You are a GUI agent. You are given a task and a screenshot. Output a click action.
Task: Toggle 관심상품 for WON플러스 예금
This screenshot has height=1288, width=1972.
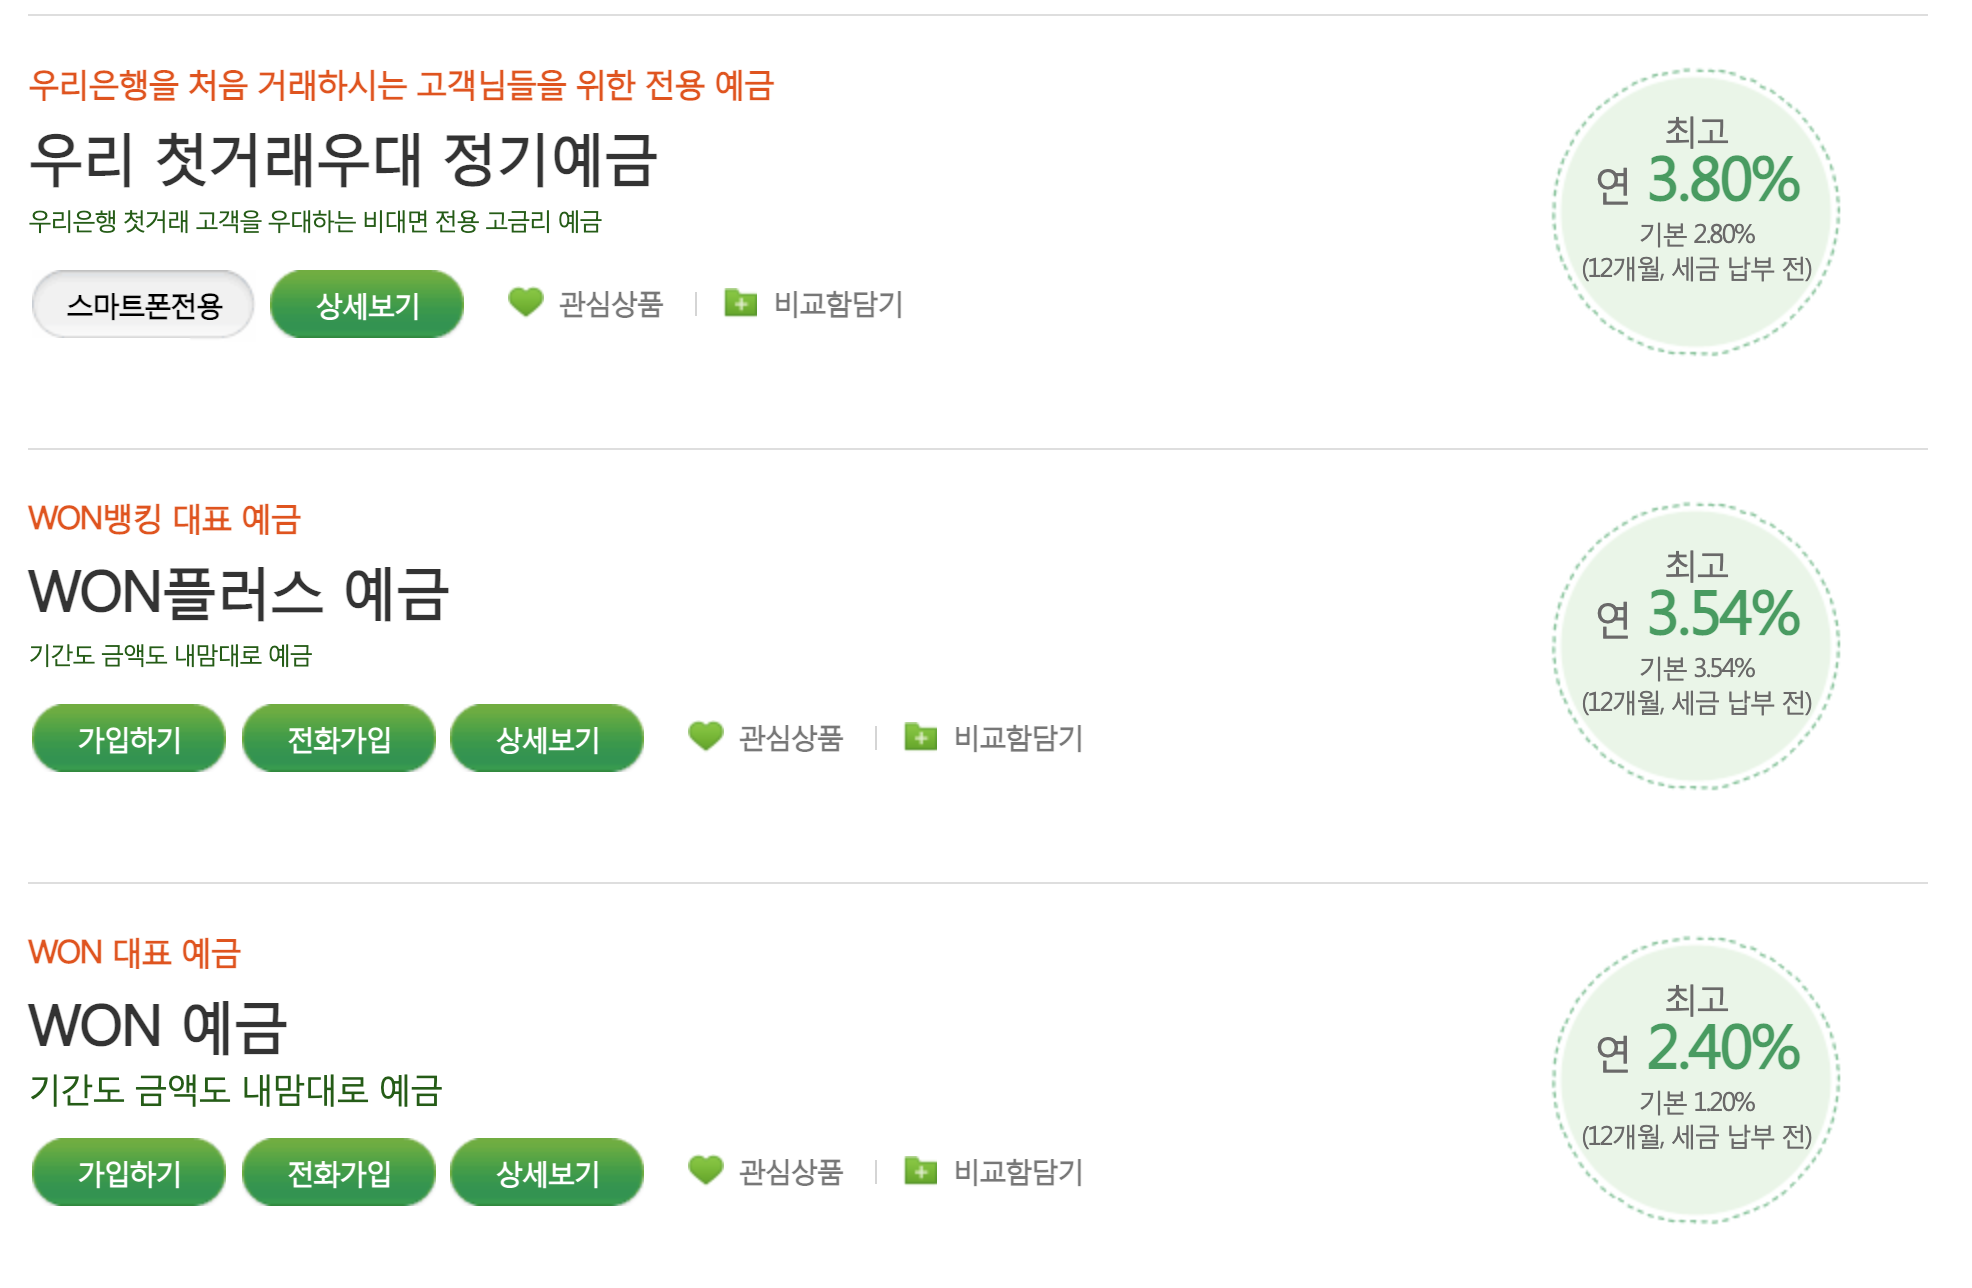(x=790, y=738)
